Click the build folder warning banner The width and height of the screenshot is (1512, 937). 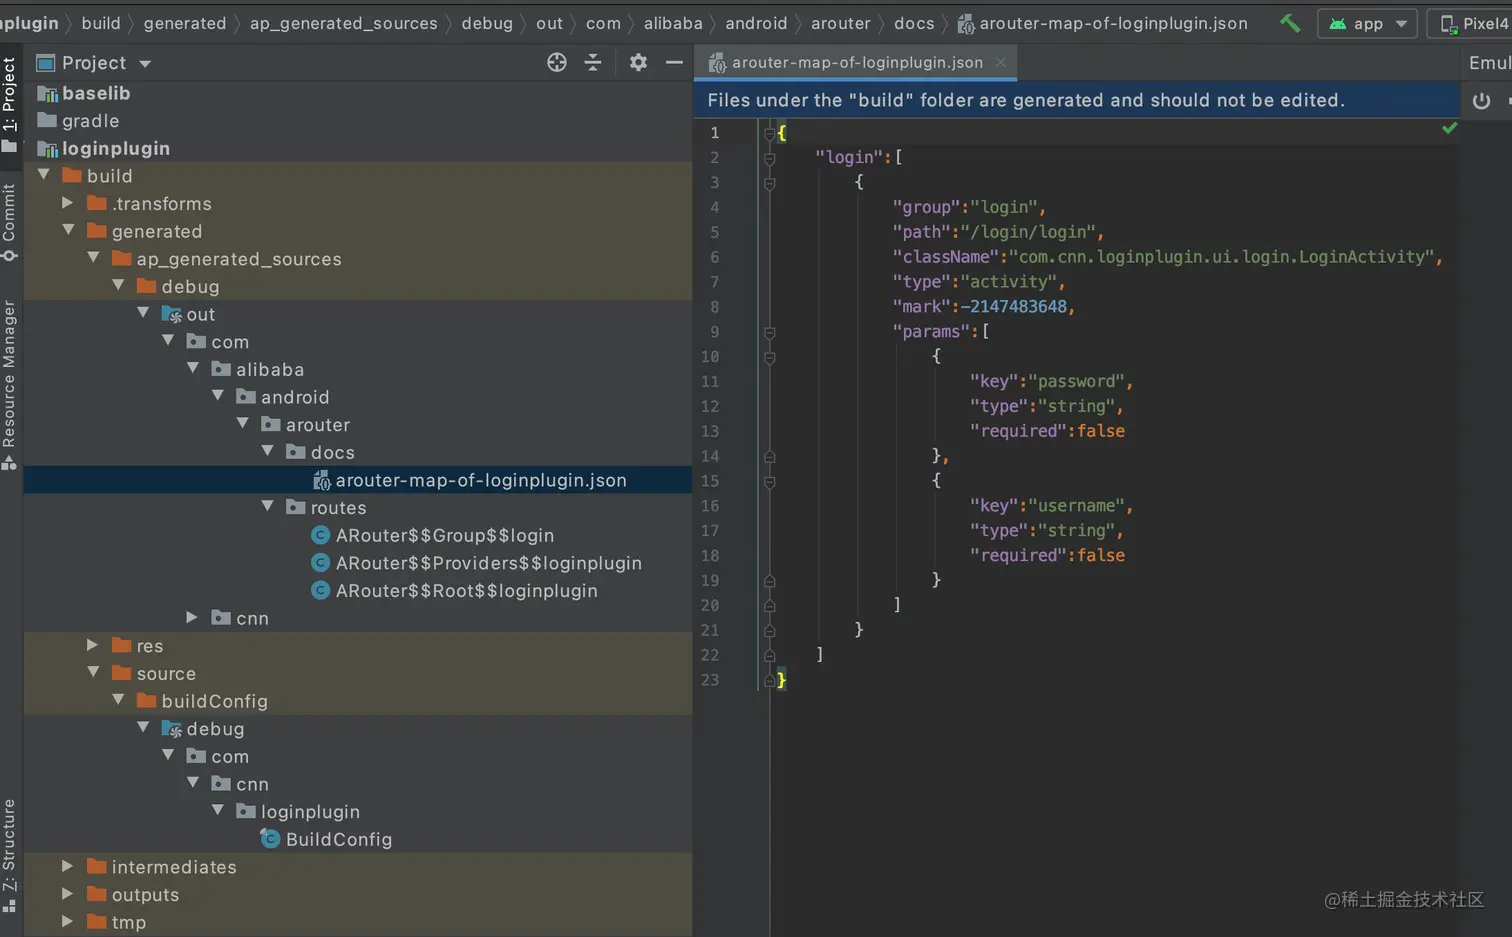pos(1076,100)
